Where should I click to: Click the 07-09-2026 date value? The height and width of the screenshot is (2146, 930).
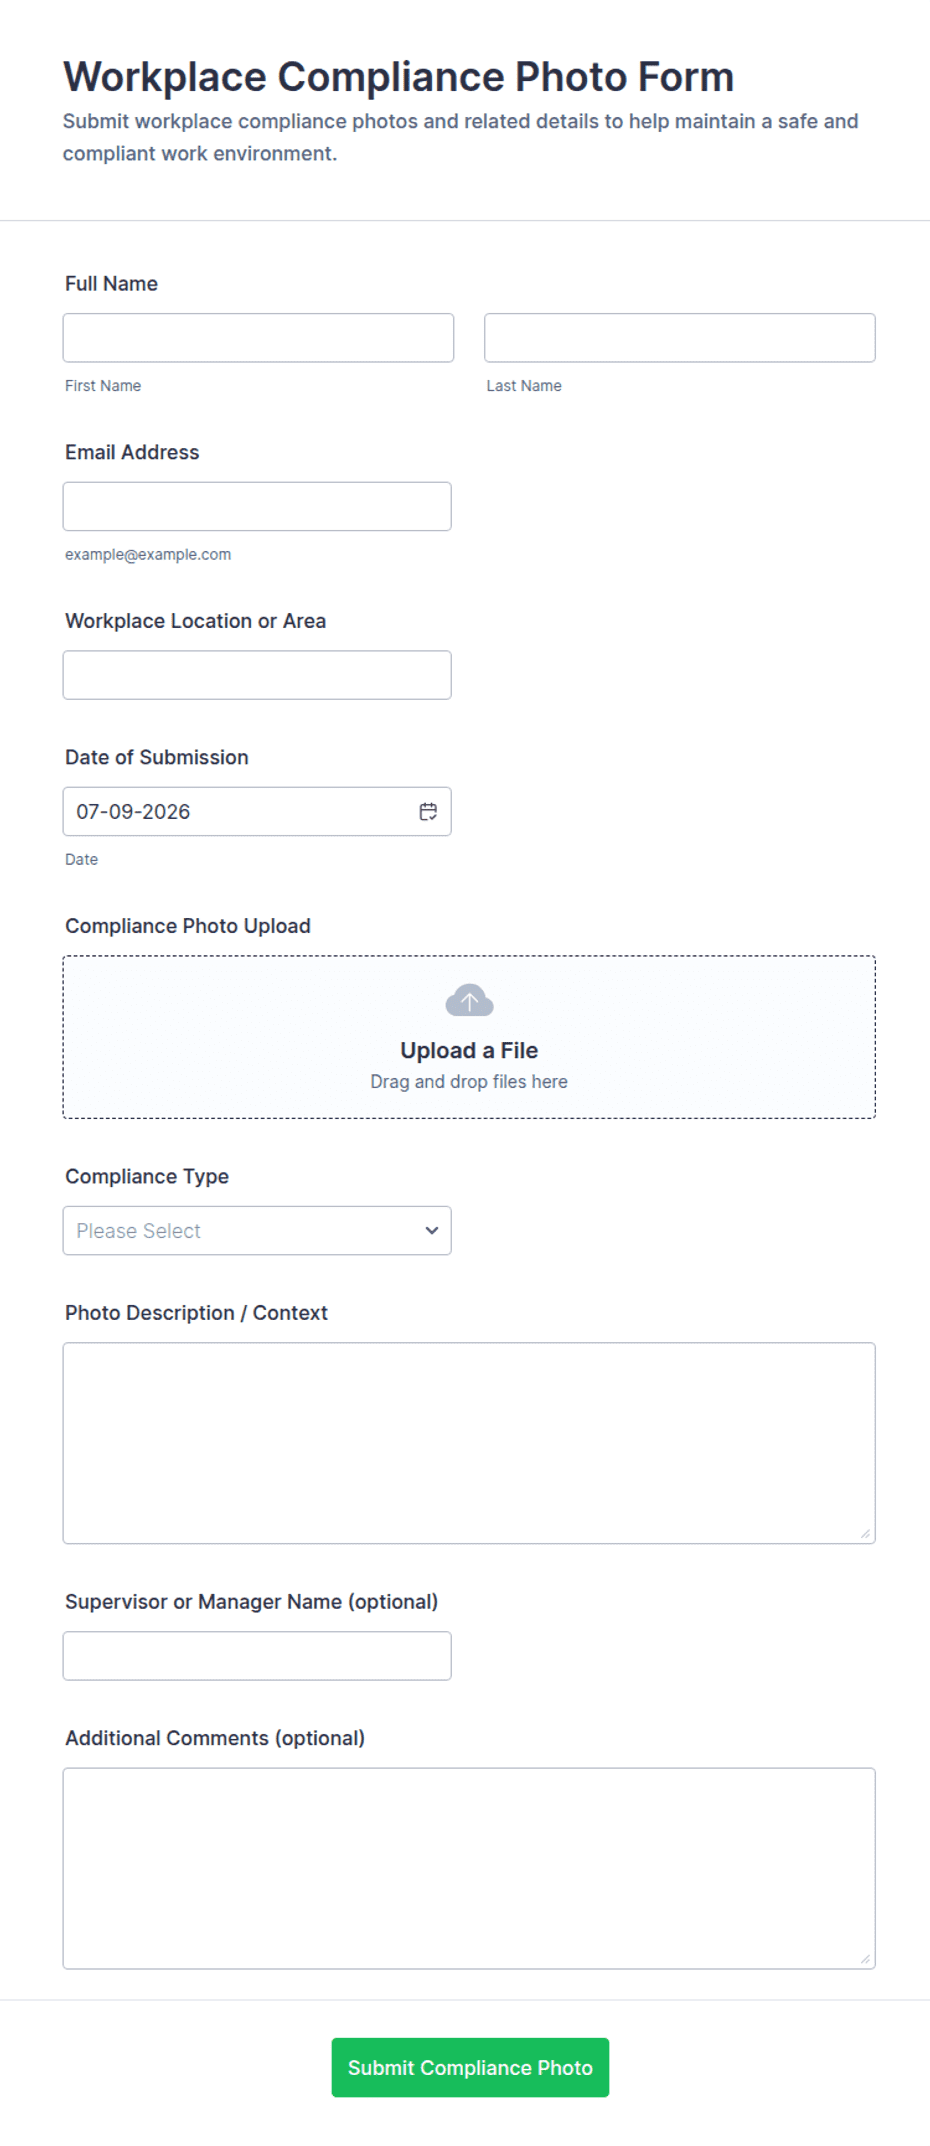pyautogui.click(x=133, y=812)
